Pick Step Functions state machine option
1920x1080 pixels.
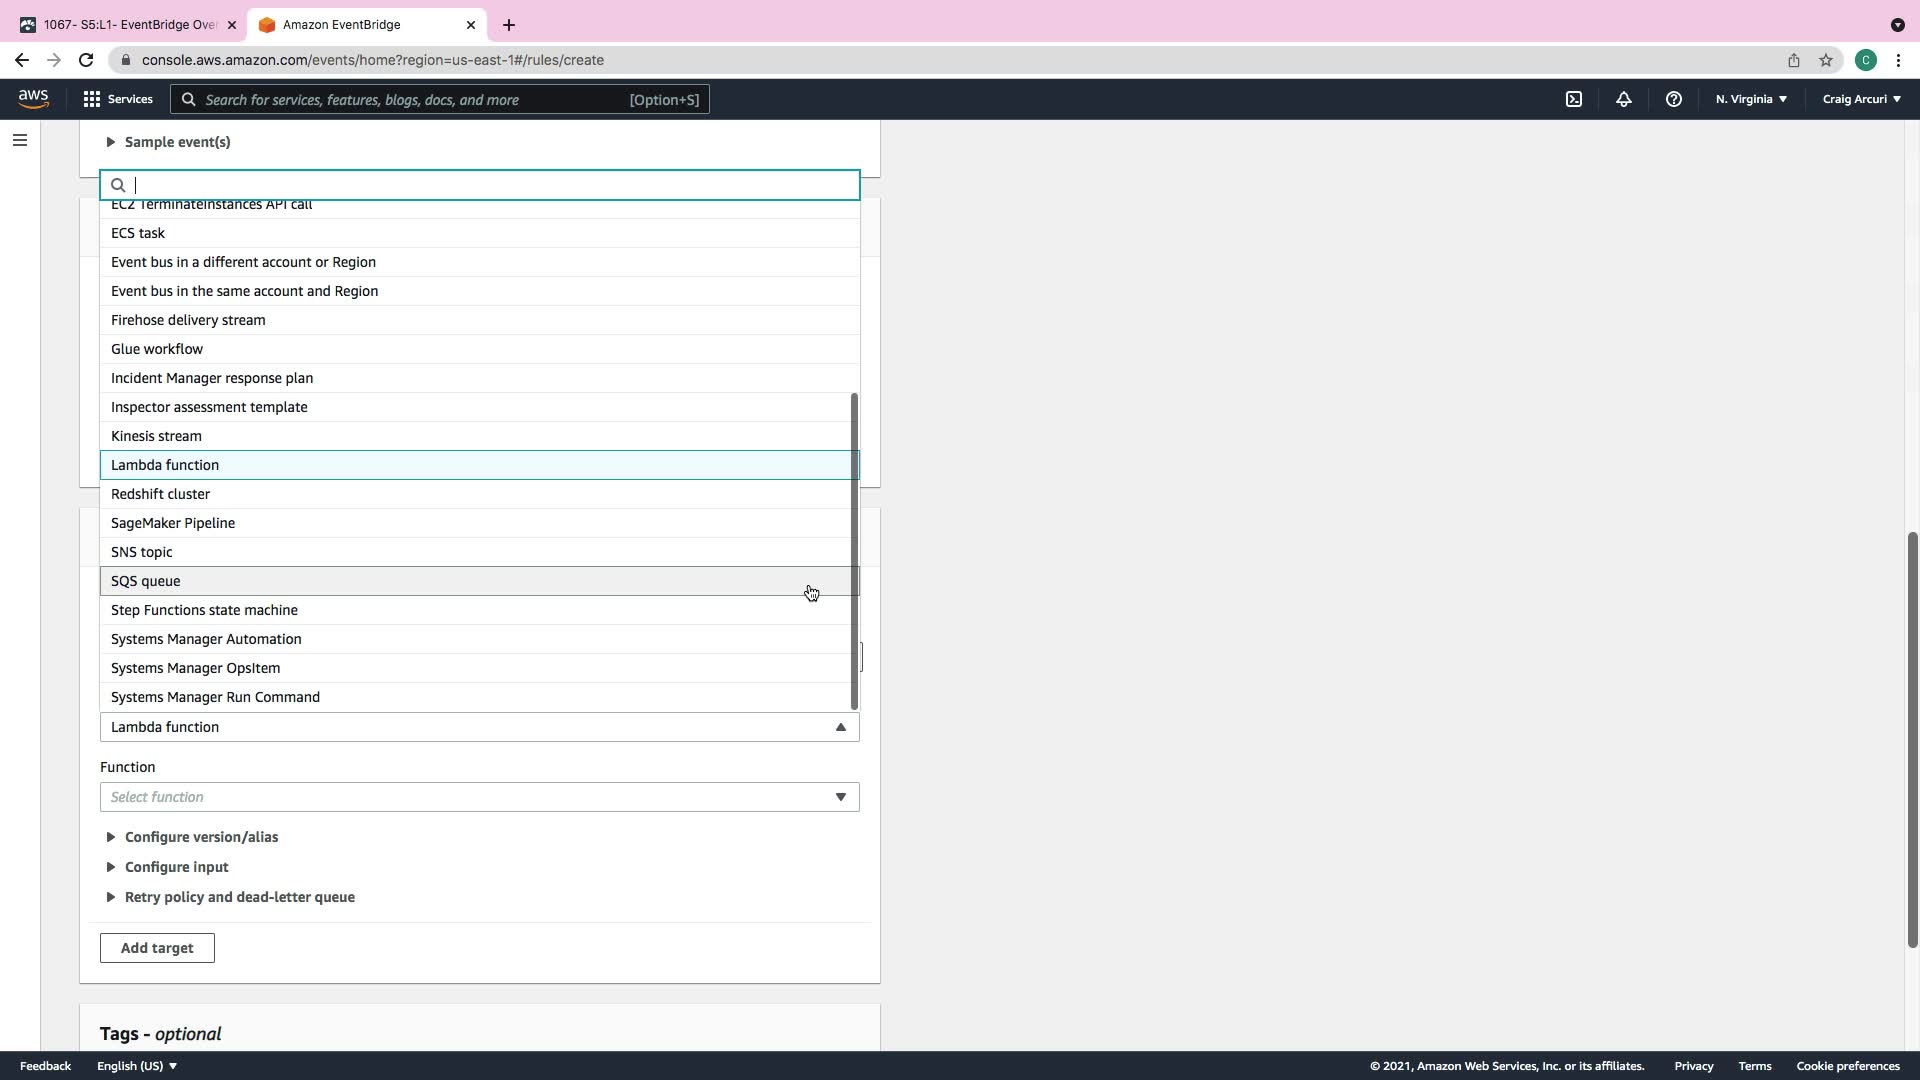(x=204, y=610)
